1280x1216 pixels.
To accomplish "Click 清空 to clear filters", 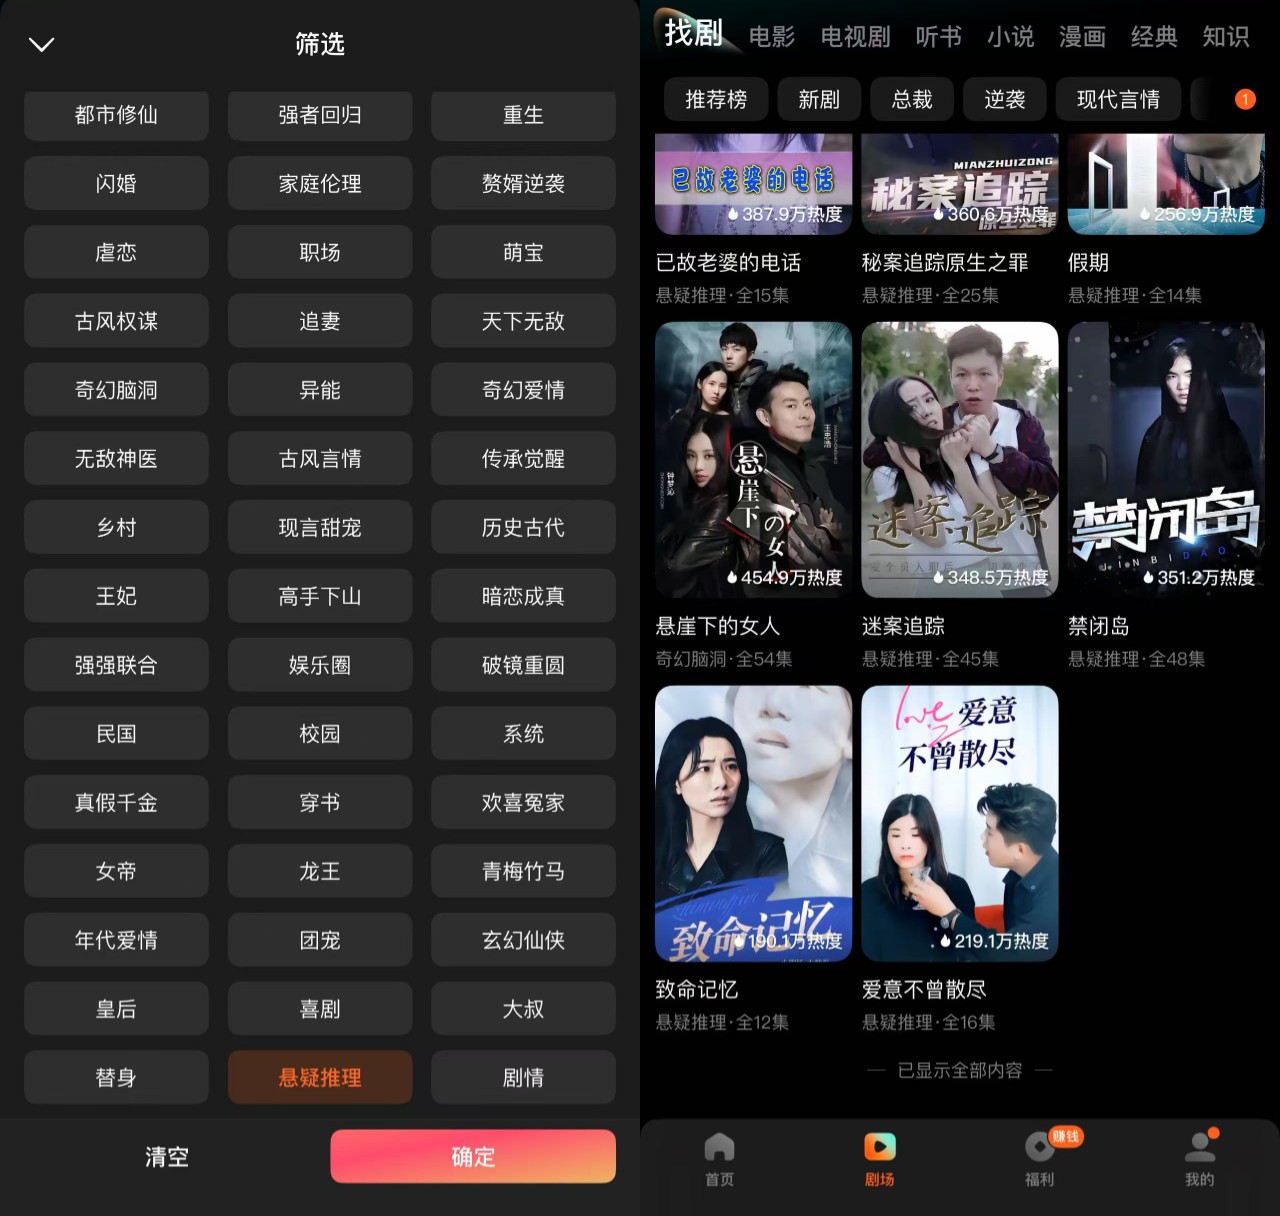I will (167, 1157).
